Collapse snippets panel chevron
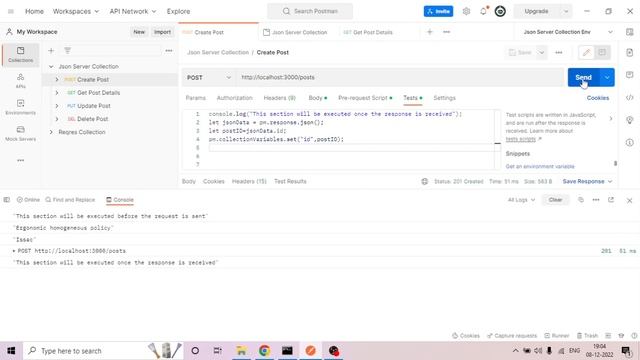Viewport: 640px width, 360px height. 611,119
